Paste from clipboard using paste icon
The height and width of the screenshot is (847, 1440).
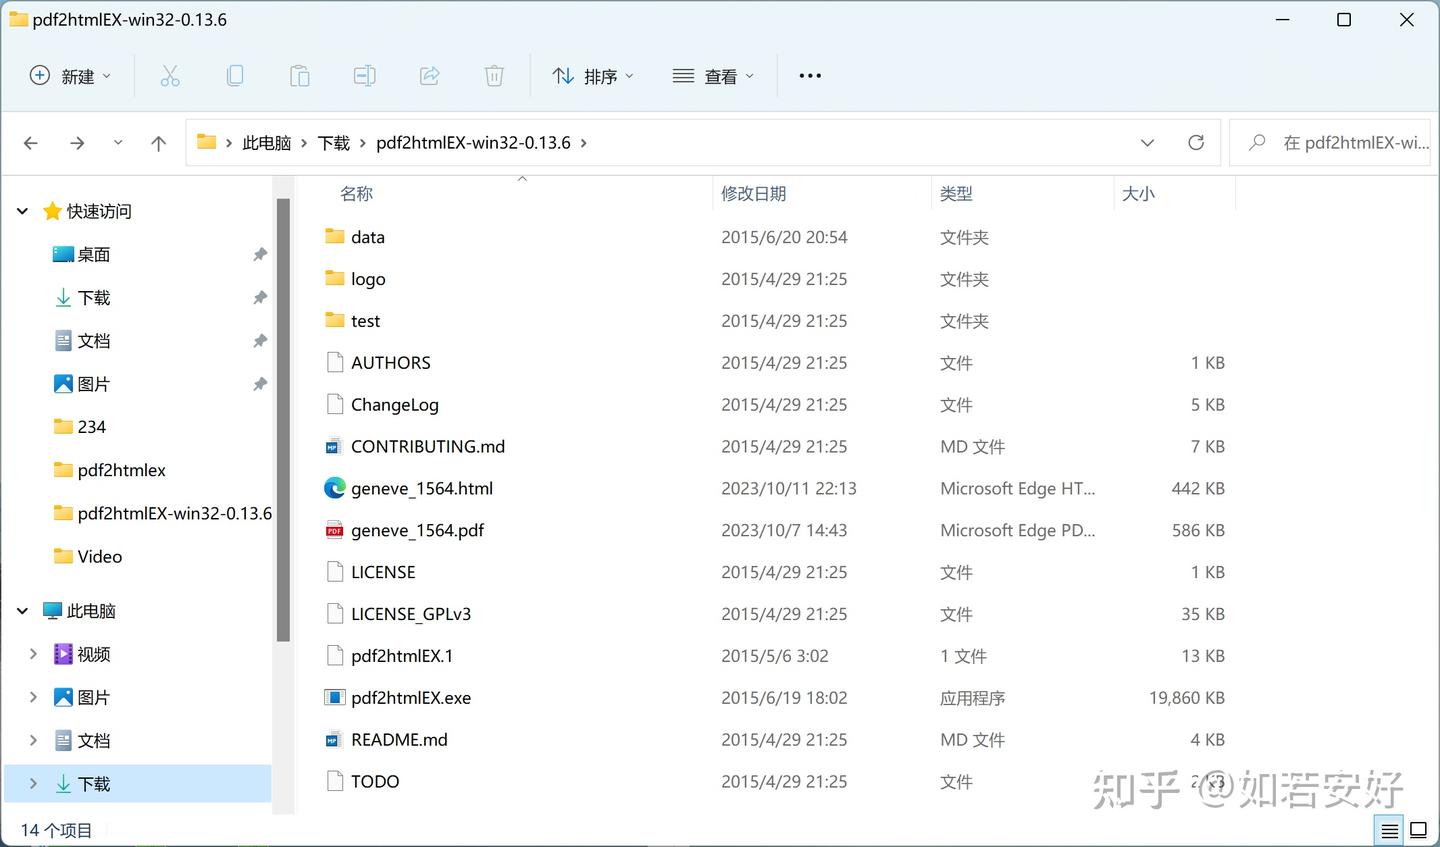(300, 75)
